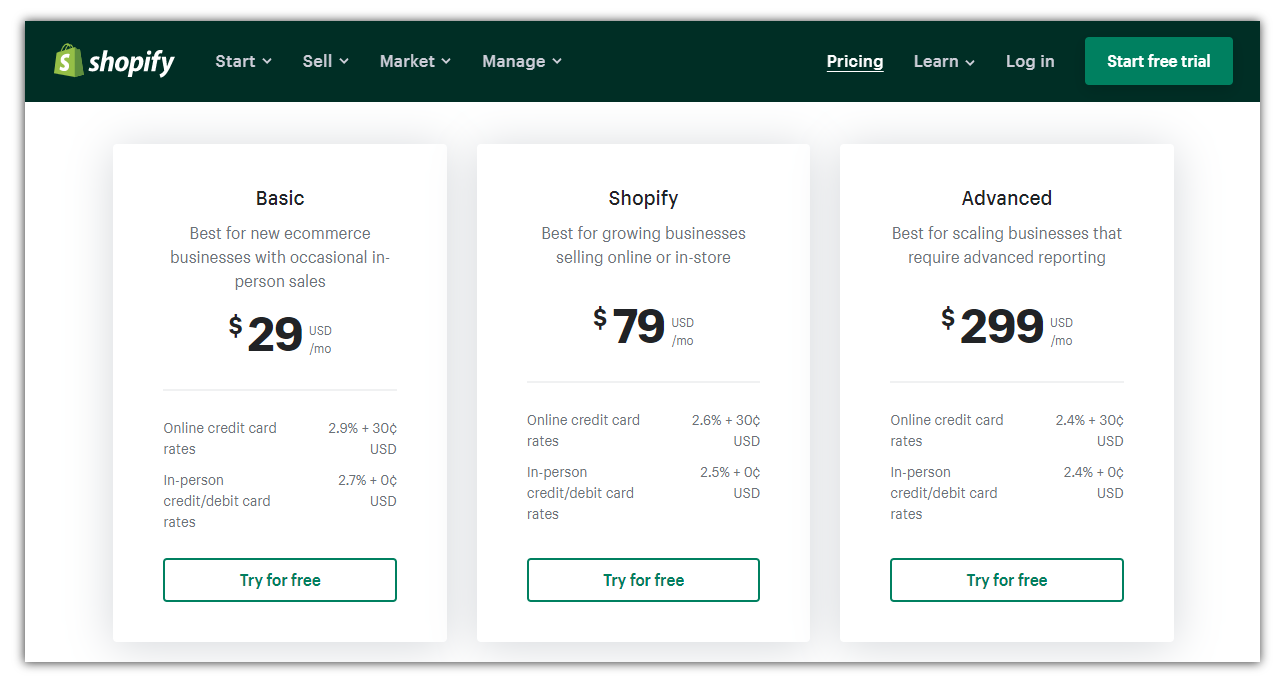The width and height of the screenshot is (1280, 684).
Task: Click the 2.4% + 30¢ USD rate
Action: coord(1089,430)
